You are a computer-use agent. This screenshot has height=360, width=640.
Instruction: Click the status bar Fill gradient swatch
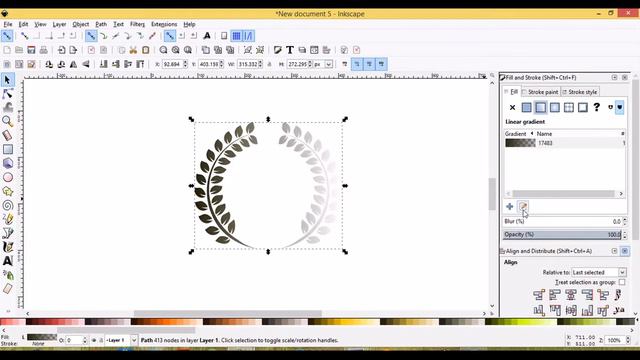pyautogui.click(x=42, y=337)
